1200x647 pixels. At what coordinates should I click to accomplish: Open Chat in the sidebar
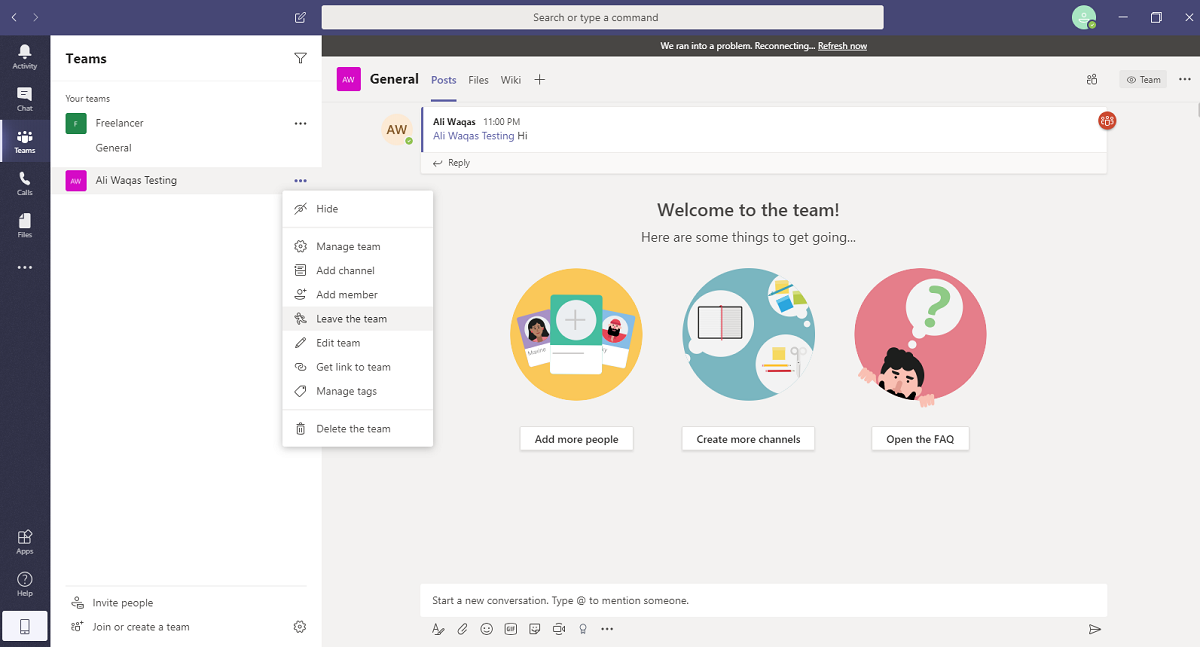tap(25, 98)
